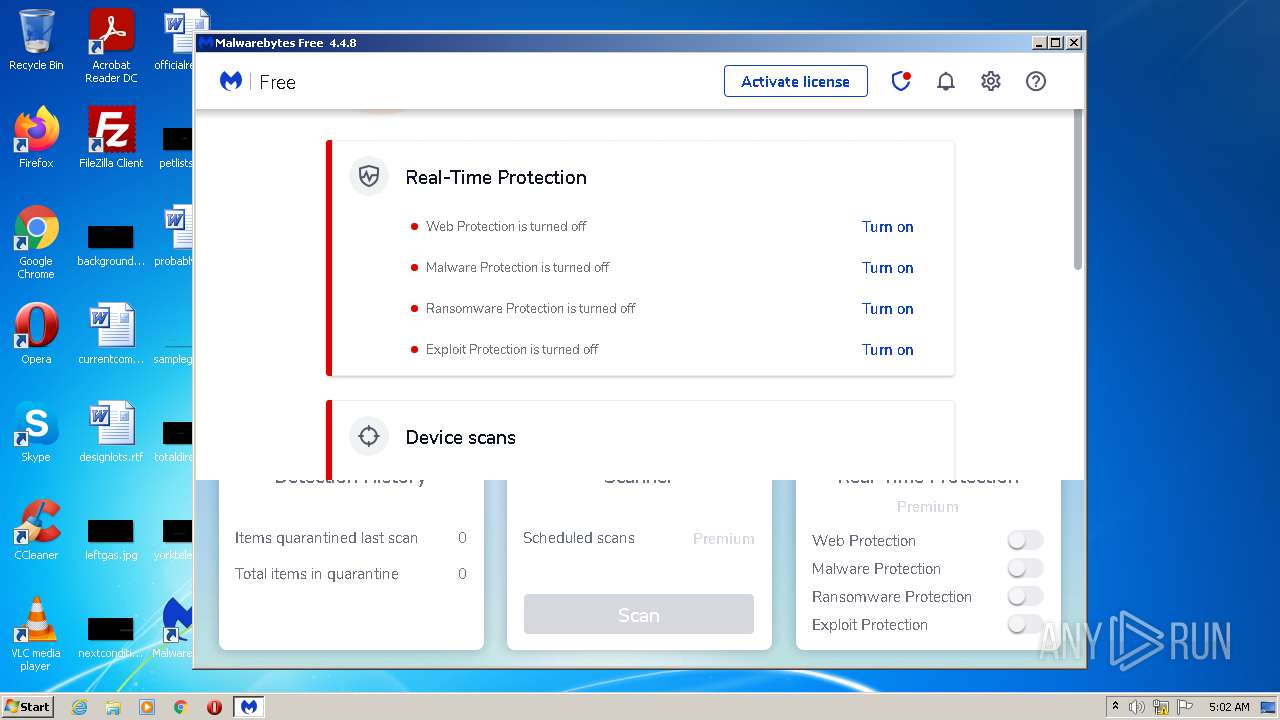Image resolution: width=1280 pixels, height=720 pixels.
Task: Open CCleaner desktop shortcut
Action: pos(36,530)
